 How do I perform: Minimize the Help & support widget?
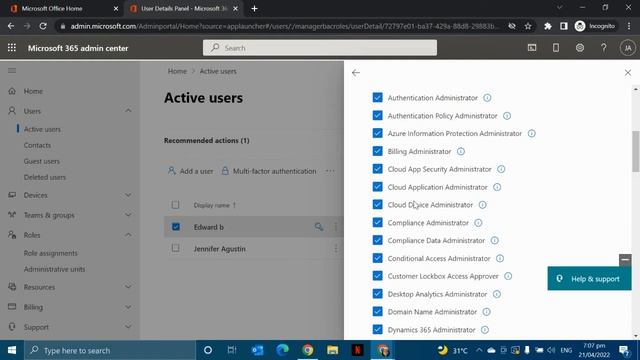click(625, 260)
